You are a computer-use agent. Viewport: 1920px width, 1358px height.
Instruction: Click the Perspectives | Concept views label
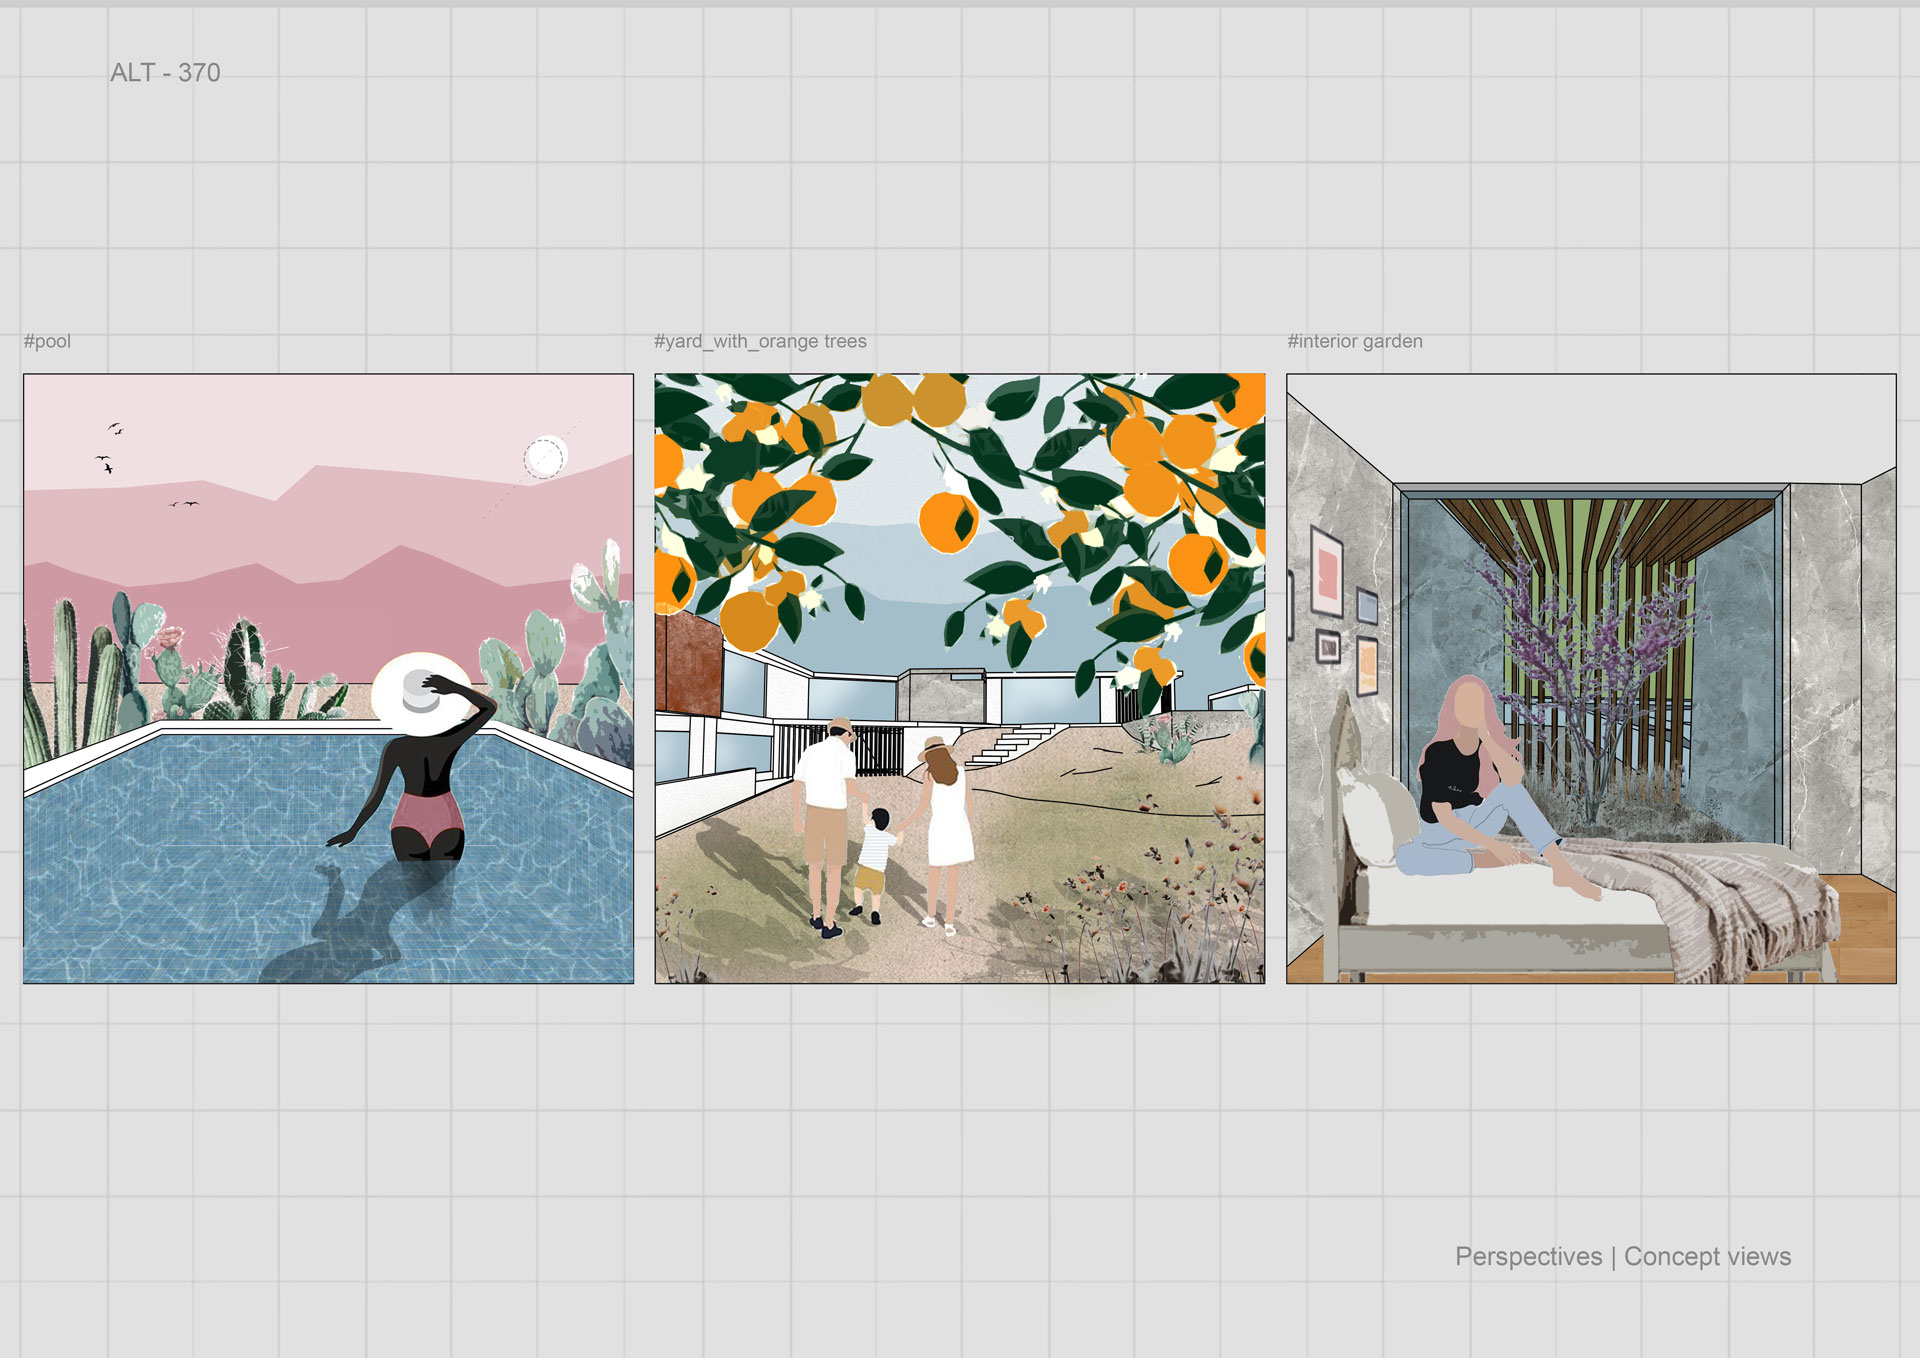point(1622,1256)
